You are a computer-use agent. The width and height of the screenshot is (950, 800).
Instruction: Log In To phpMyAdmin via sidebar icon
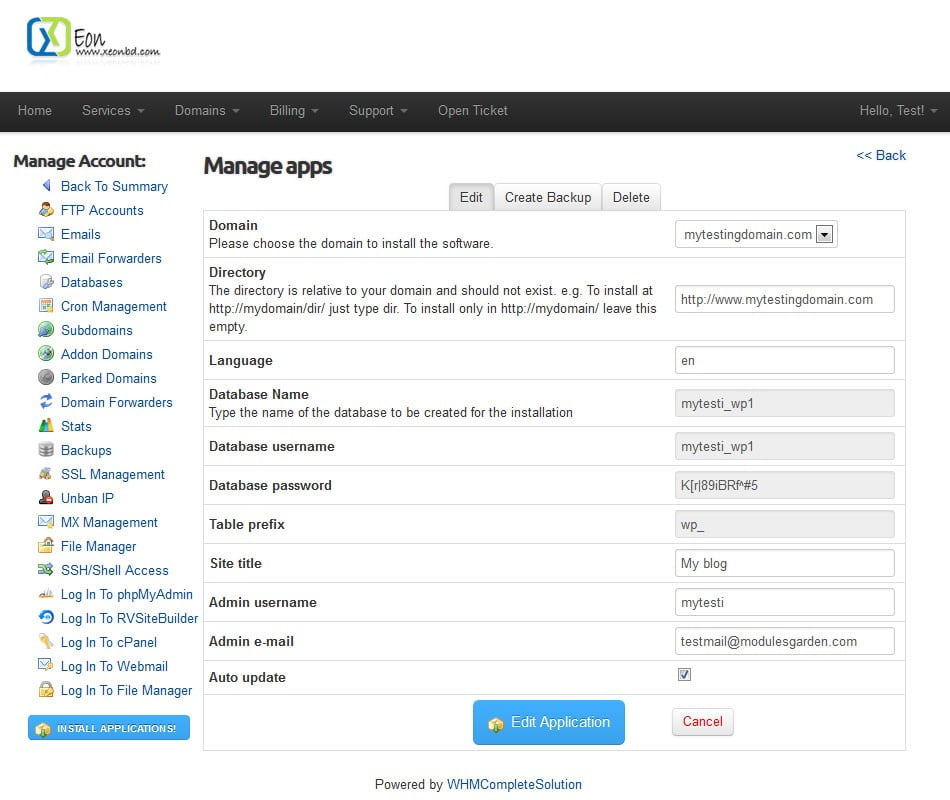pos(48,594)
